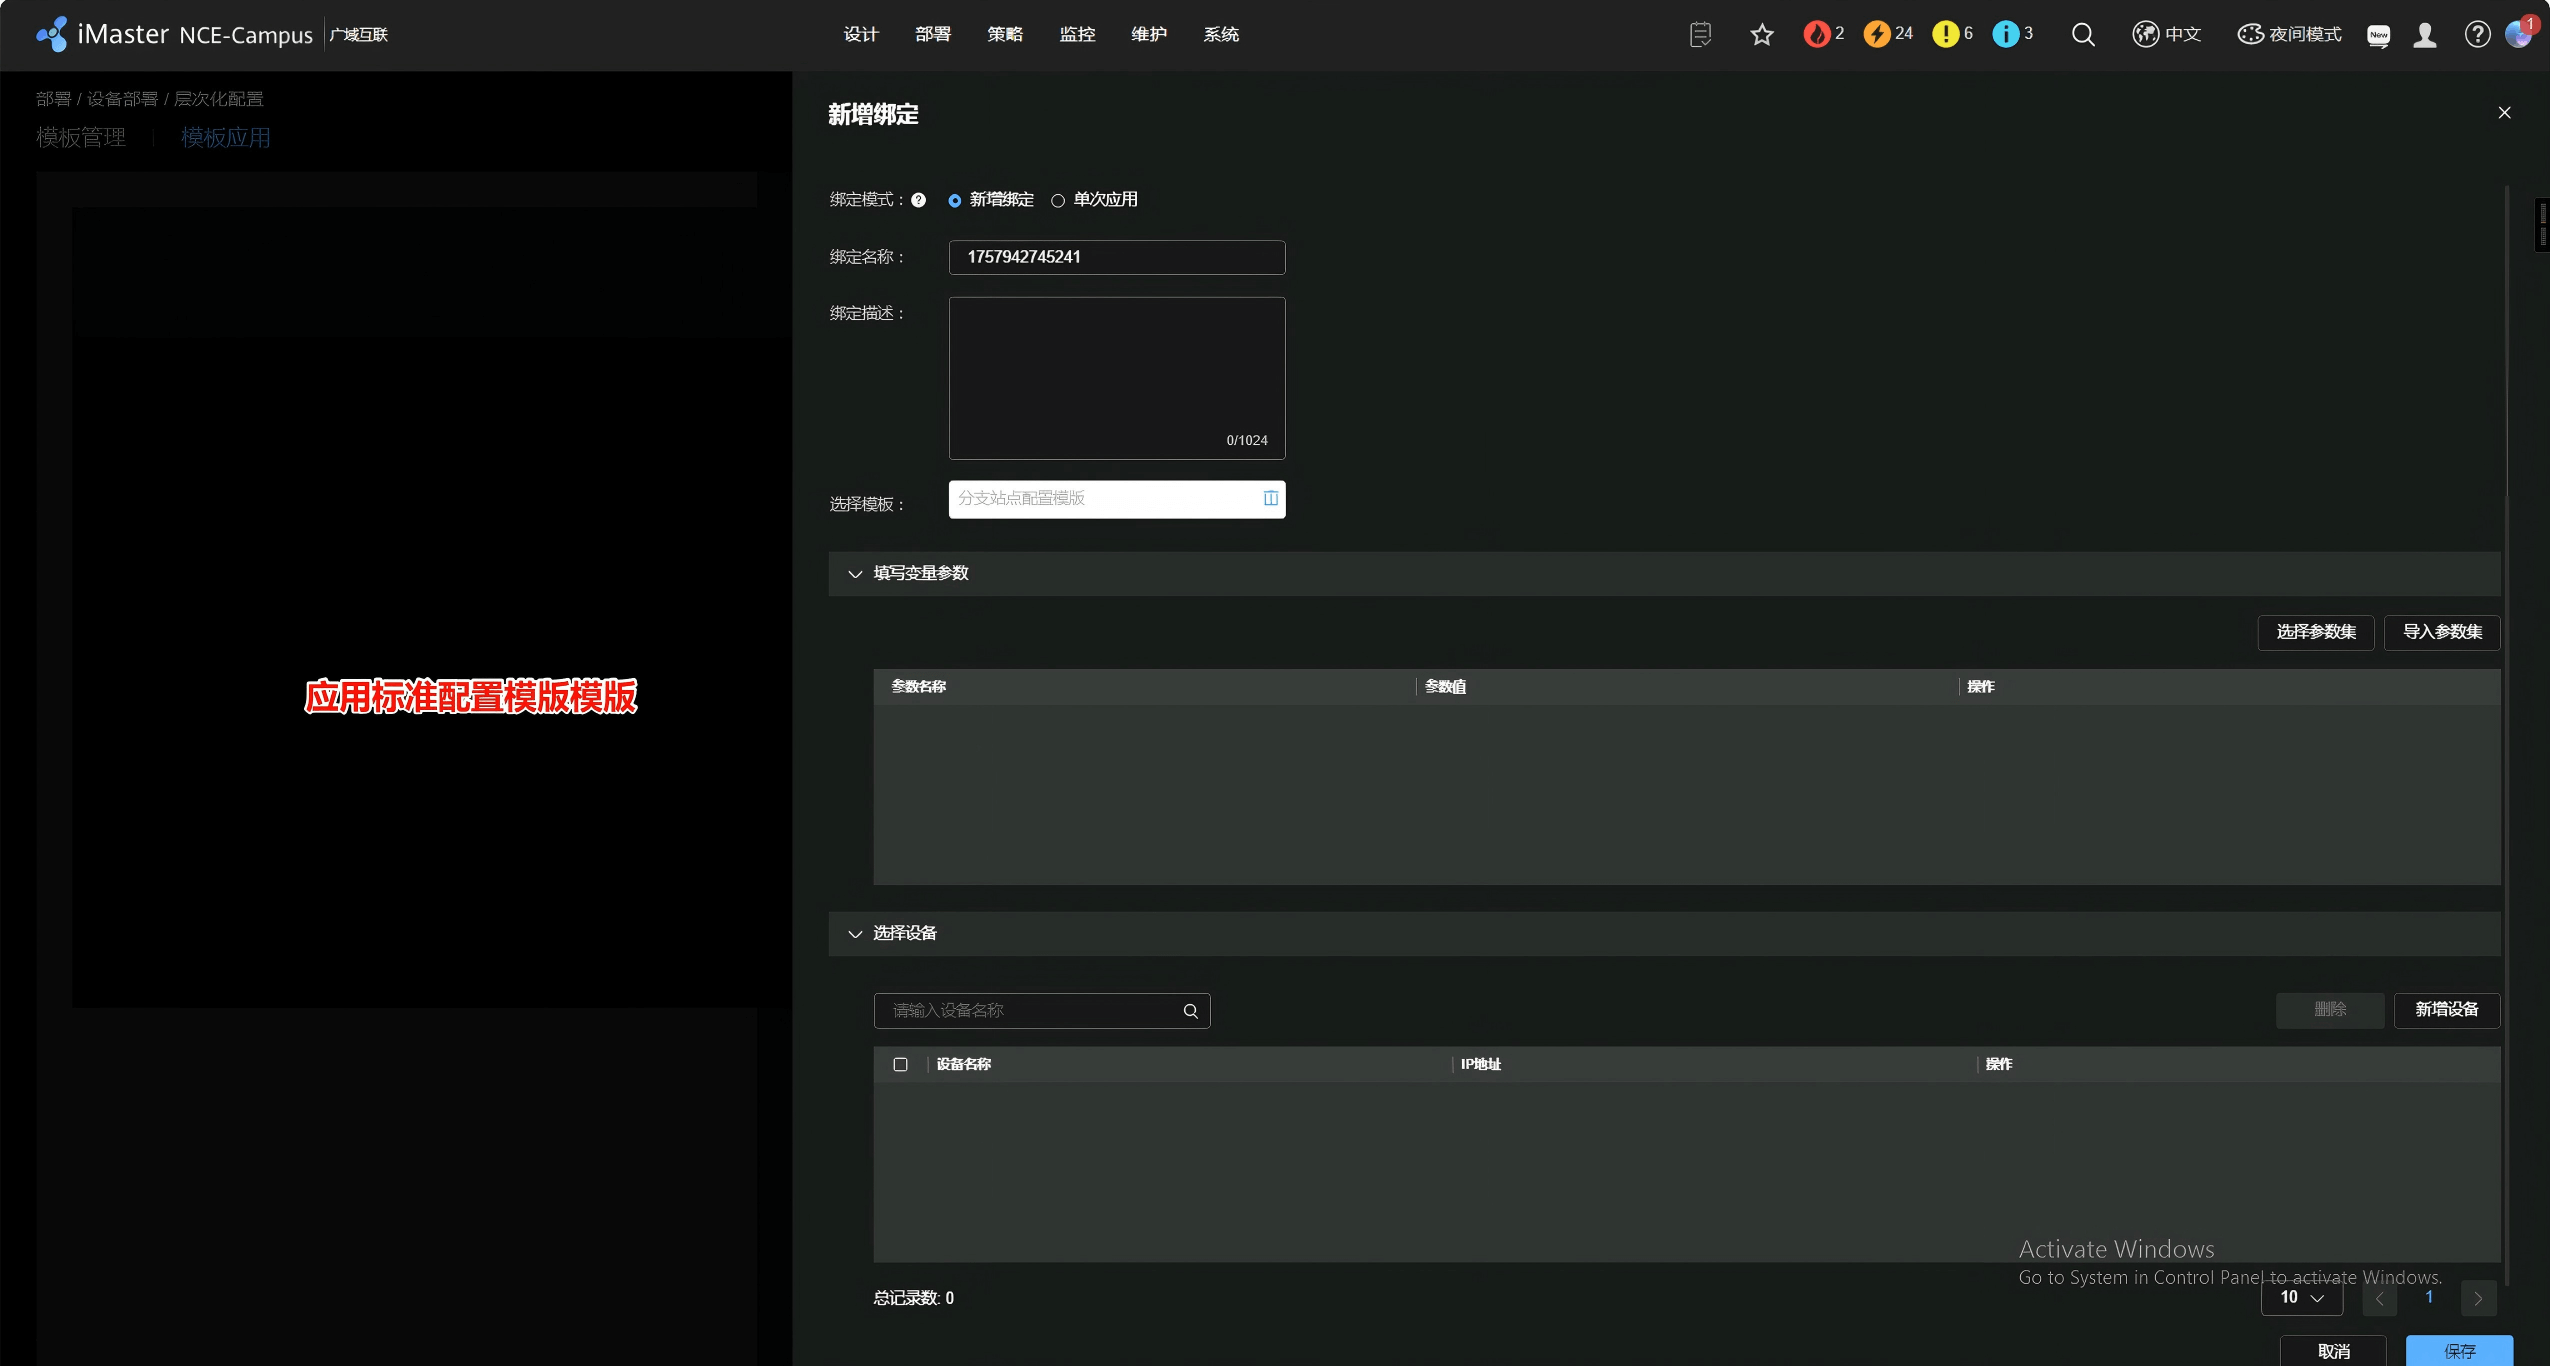Open the help question mark icon
The image size is (2550, 1366).
pos(2477,35)
